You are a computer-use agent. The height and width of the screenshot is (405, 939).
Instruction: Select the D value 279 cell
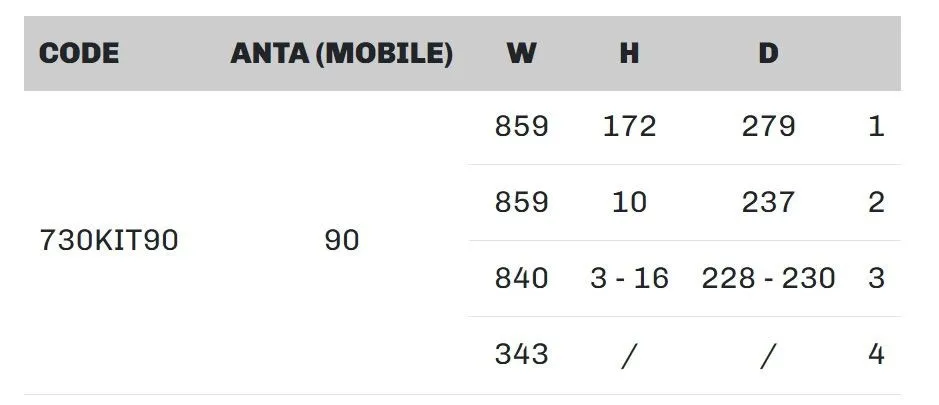tap(768, 127)
